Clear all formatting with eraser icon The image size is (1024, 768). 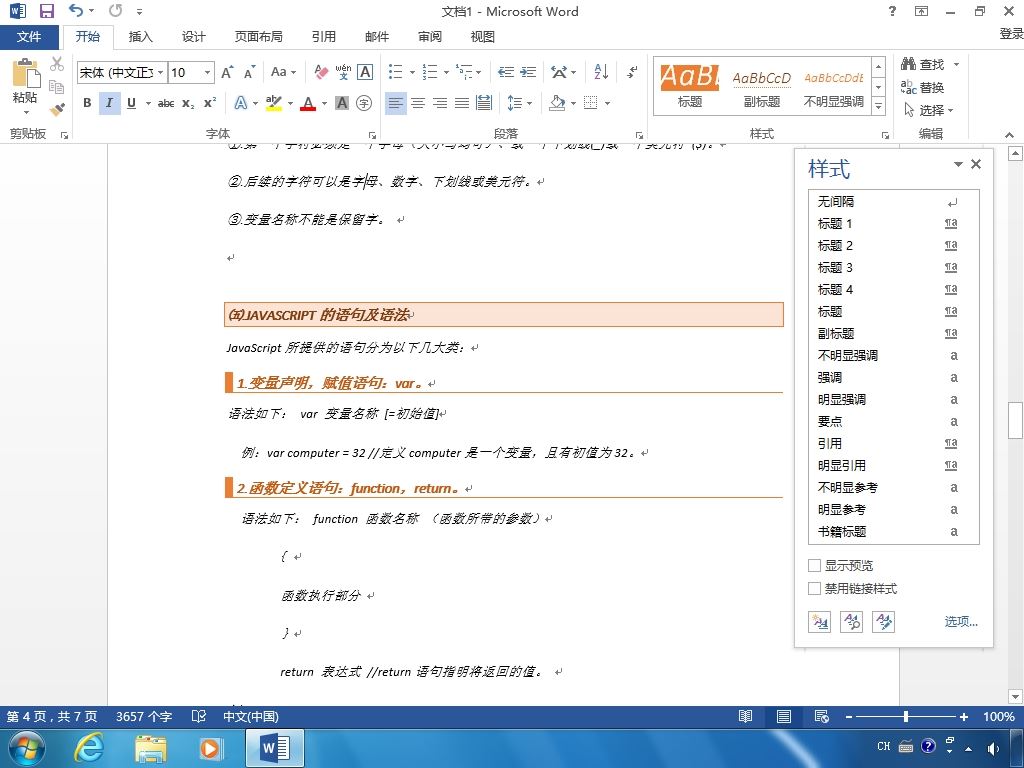click(x=321, y=72)
